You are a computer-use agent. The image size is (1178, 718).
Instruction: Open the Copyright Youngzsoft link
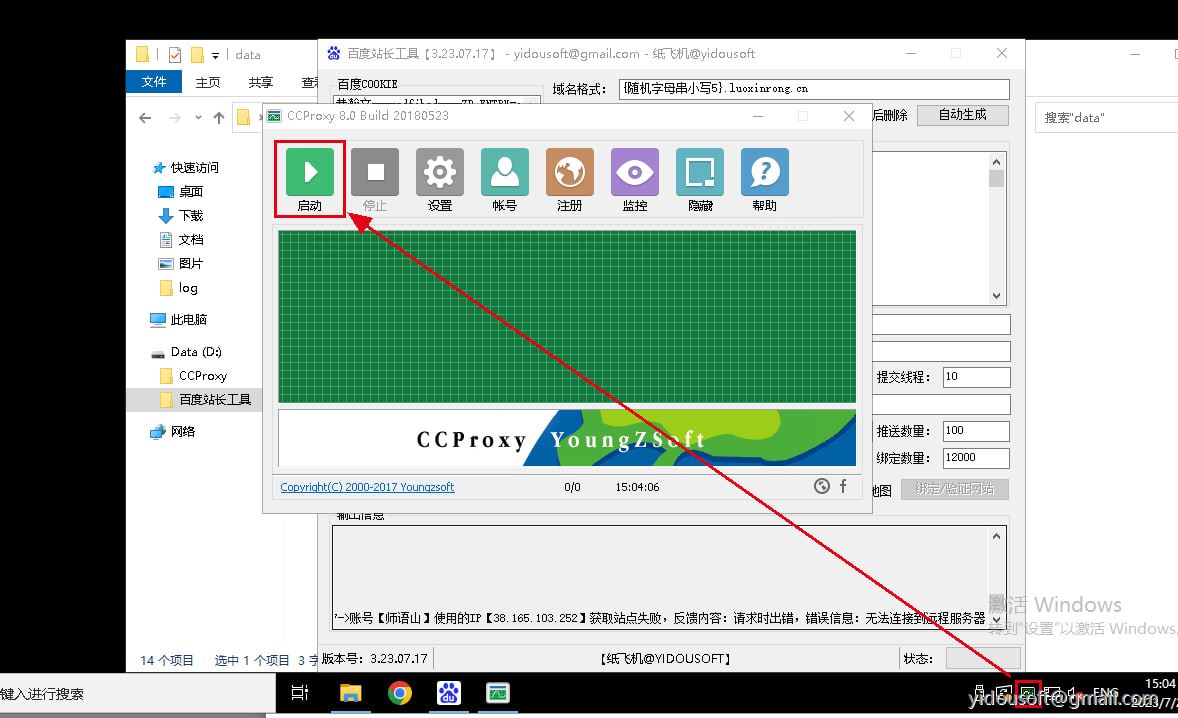coord(367,487)
